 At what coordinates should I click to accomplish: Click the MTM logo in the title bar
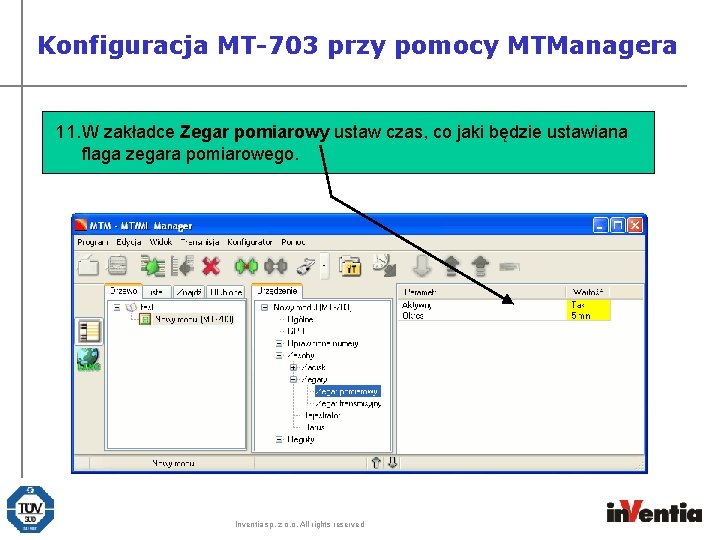click(81, 225)
